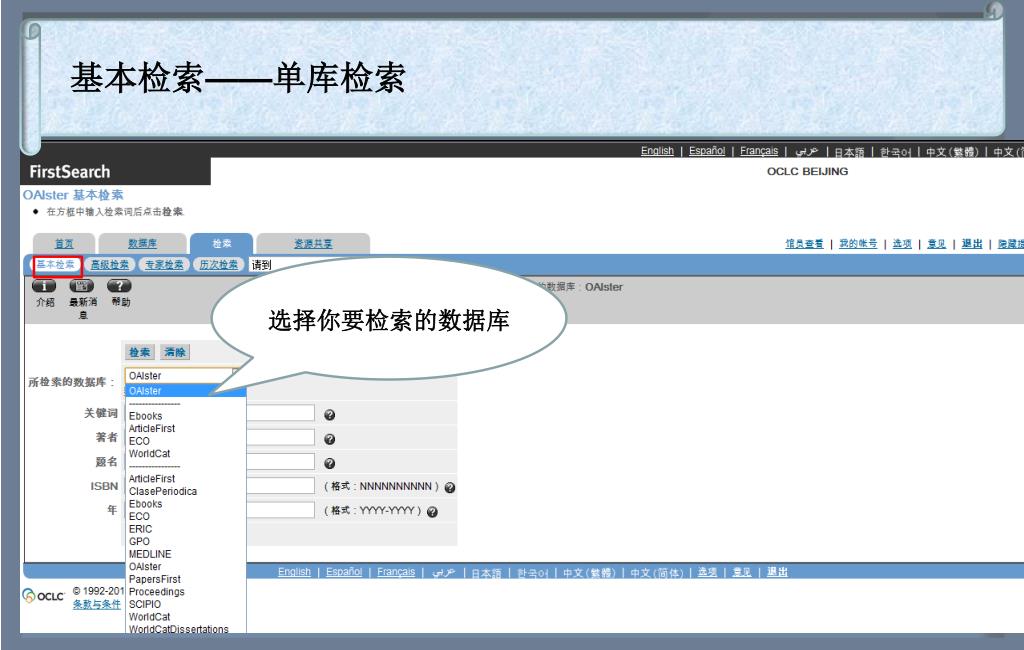This screenshot has height=650, width=1024.
Task: Click the 帮助 question-mark icon
Action: pos(120,285)
